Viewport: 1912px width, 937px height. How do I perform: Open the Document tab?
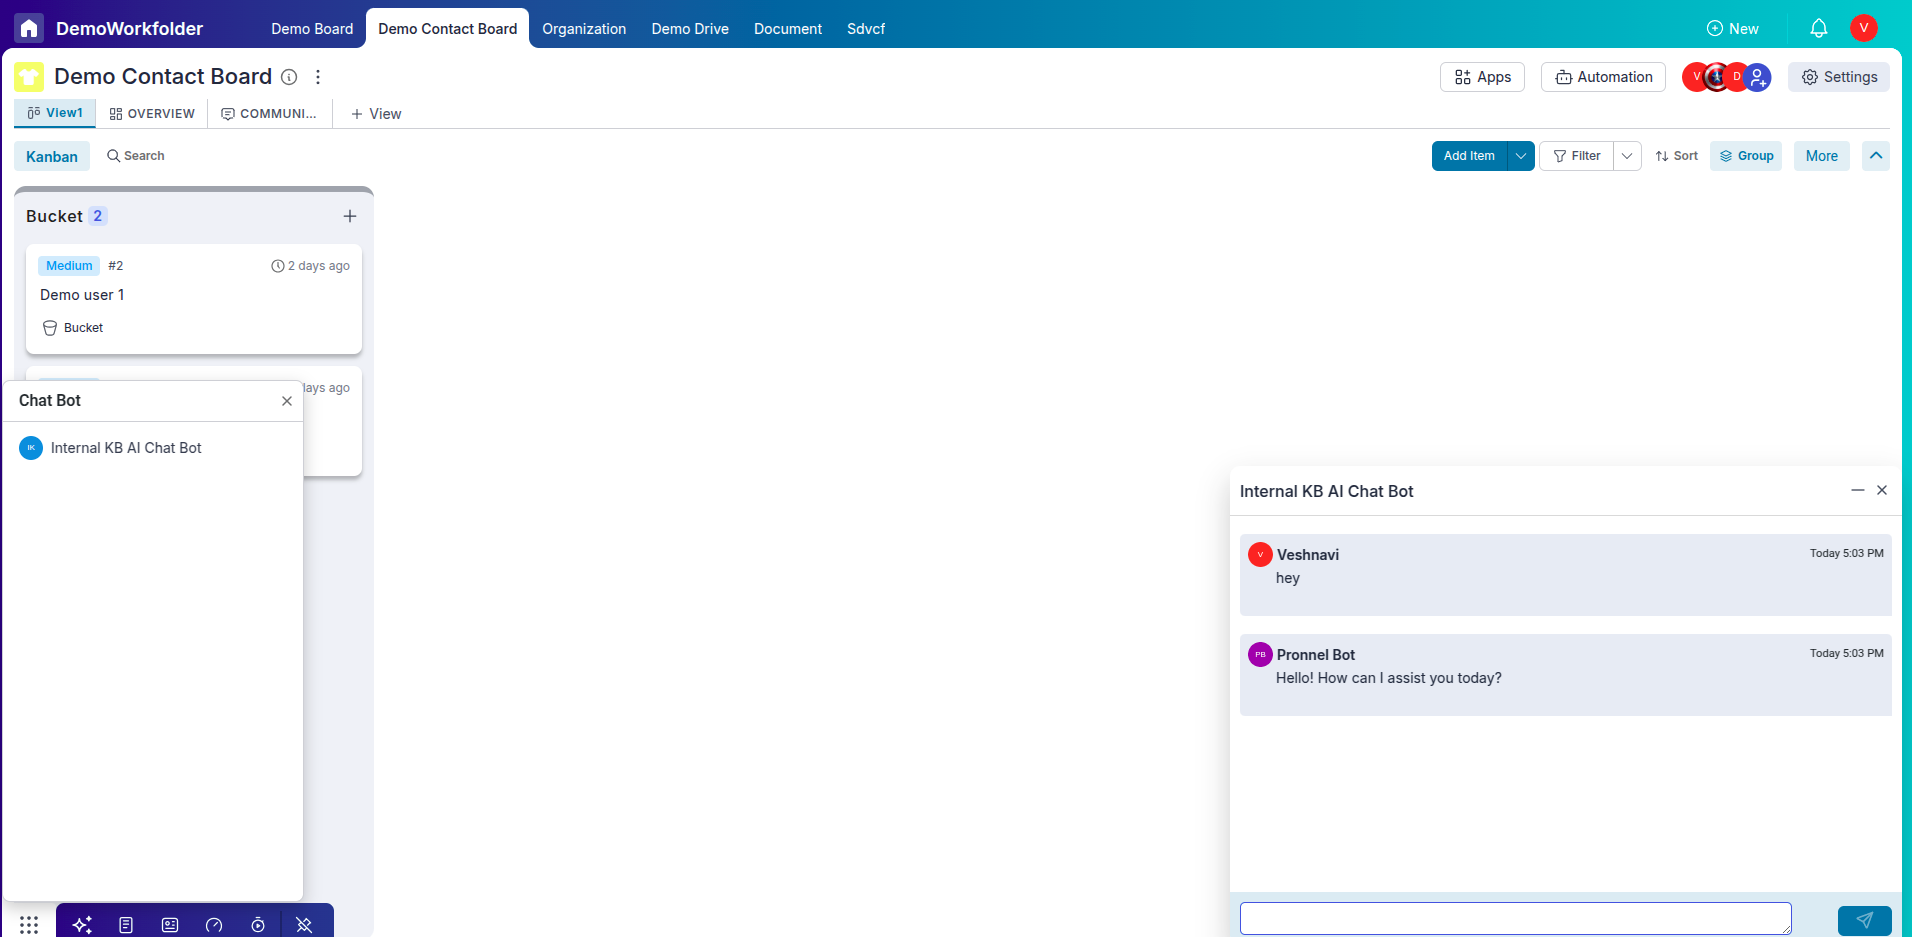(x=788, y=29)
